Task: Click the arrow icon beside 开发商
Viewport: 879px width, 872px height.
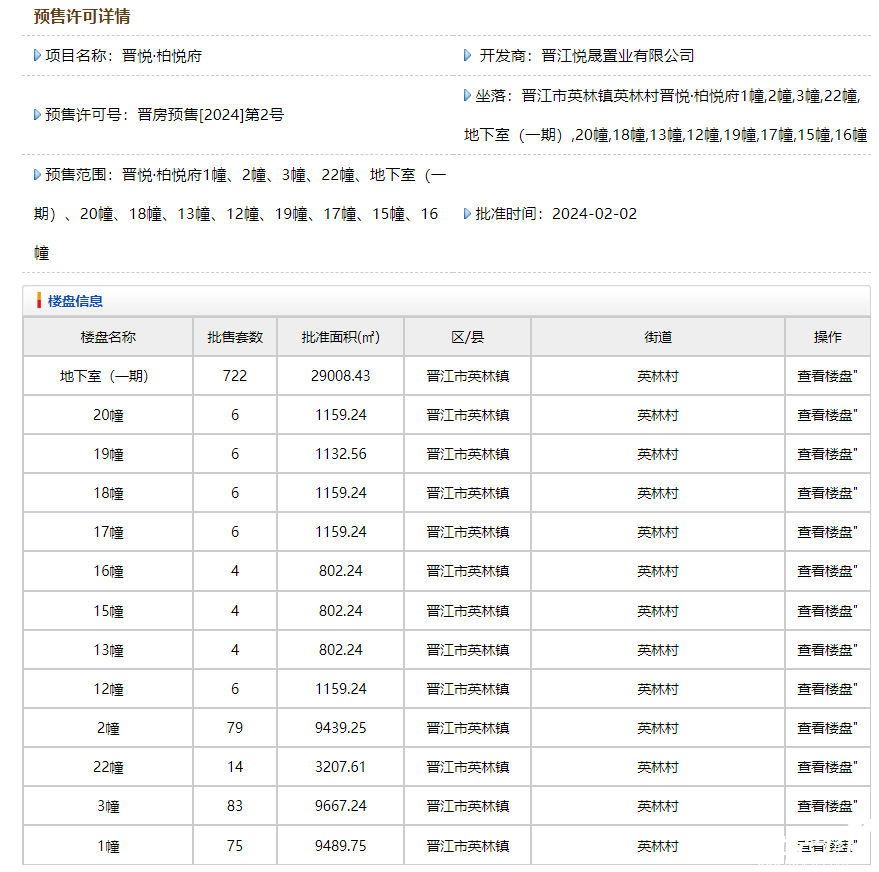Action: 468,56
